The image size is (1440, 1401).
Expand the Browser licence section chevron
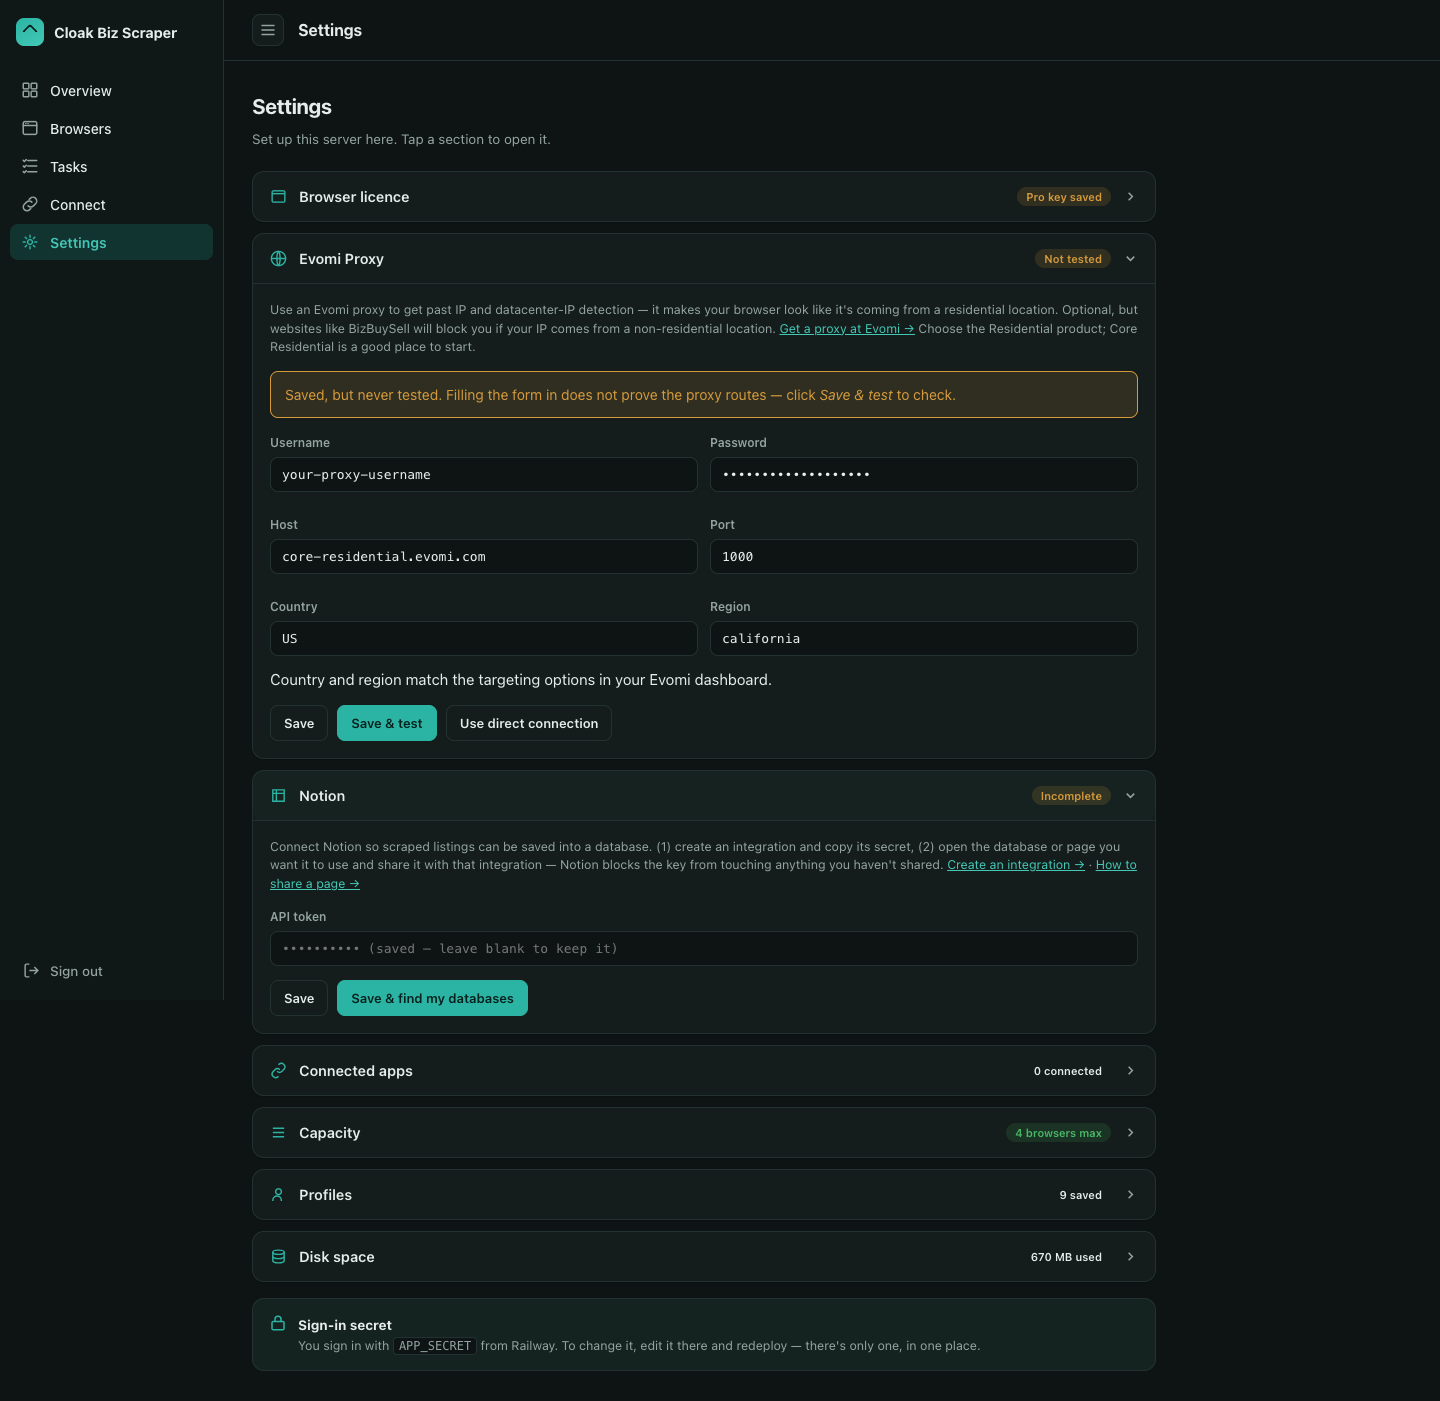pos(1131,197)
